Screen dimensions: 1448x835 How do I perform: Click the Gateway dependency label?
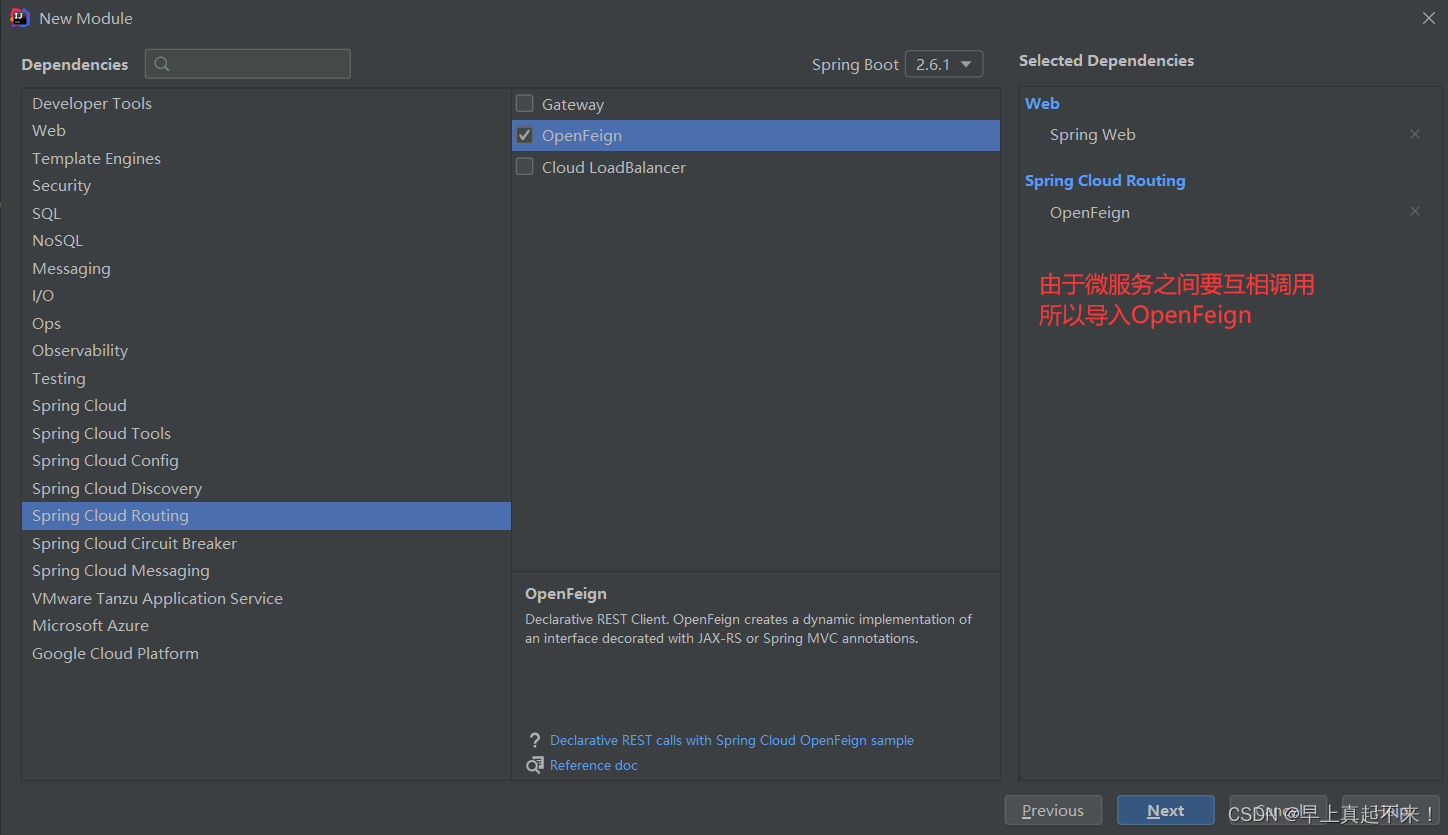573,104
